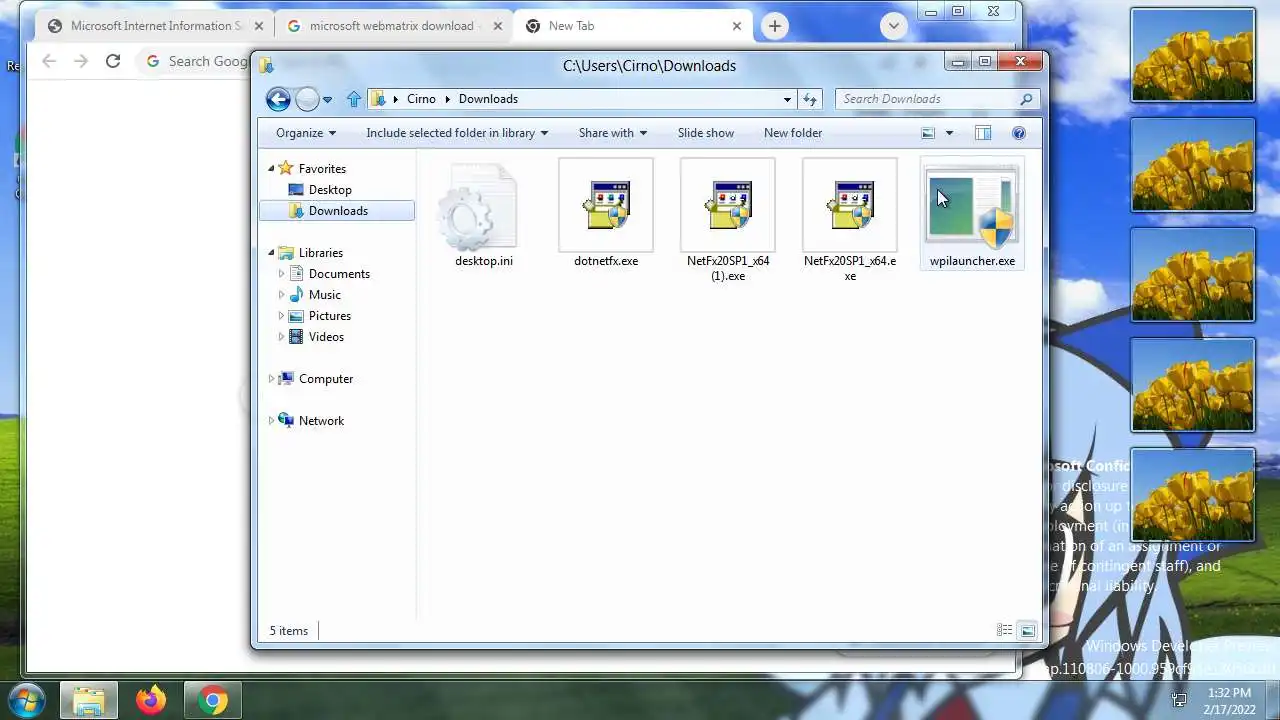Open Chrome from the taskbar
Viewport: 1280px width, 720px height.
(212, 700)
